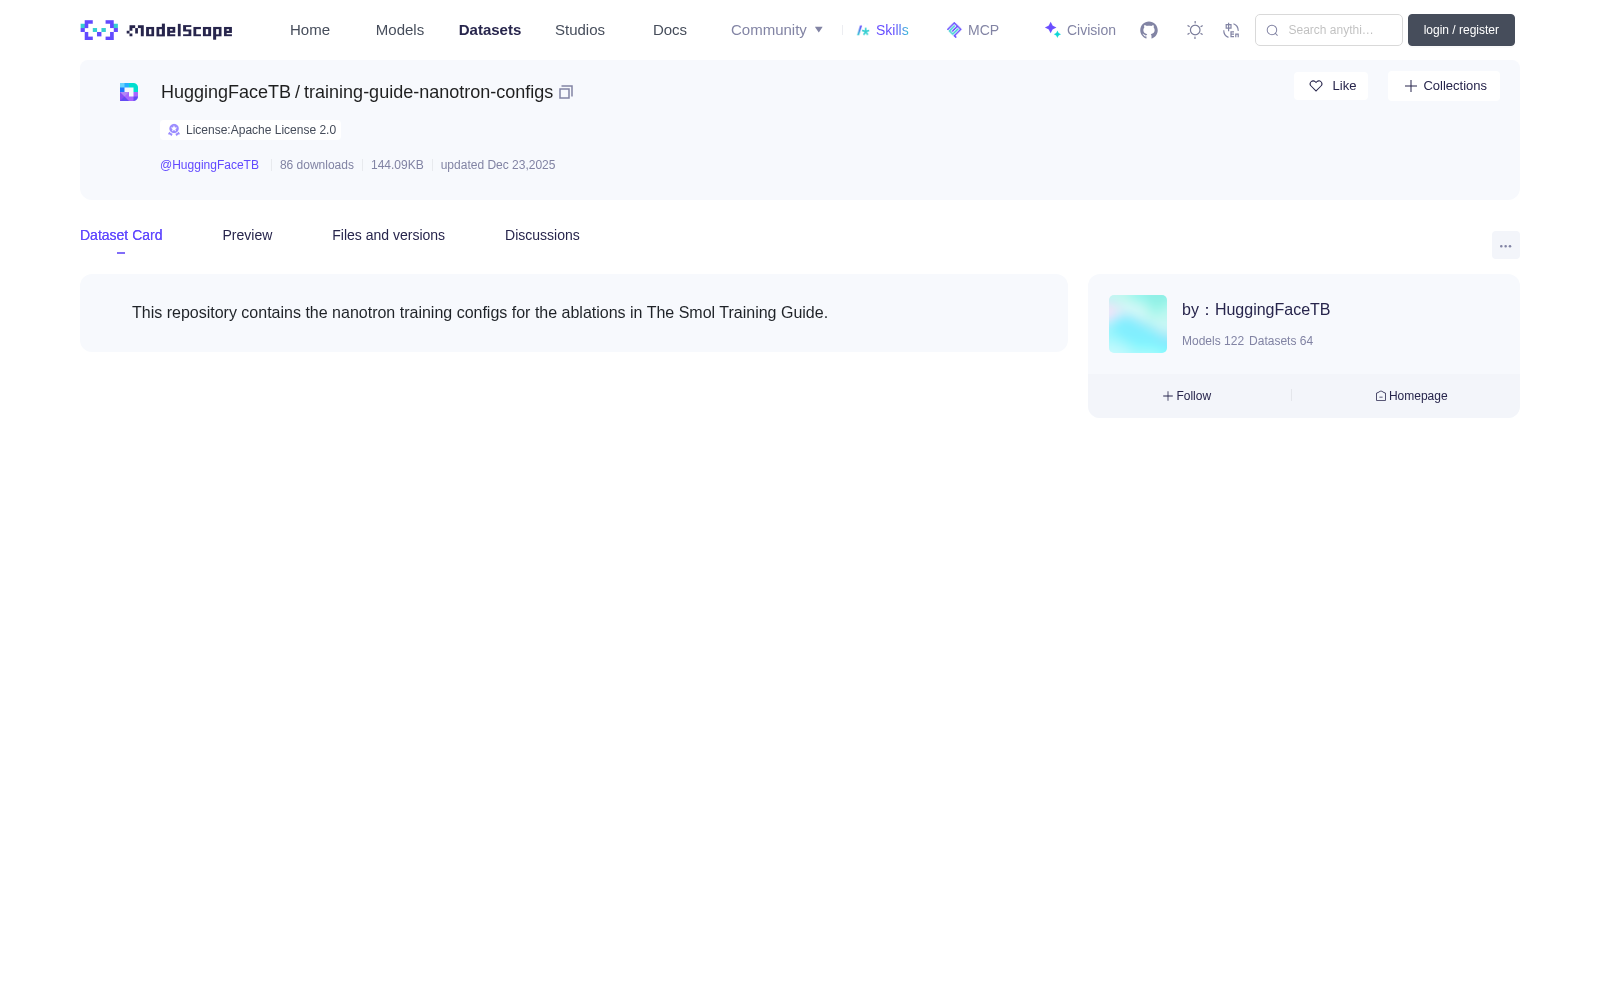The image size is (1600, 1000).
Task: Click the 144.09KB size text
Action: pos(397,165)
